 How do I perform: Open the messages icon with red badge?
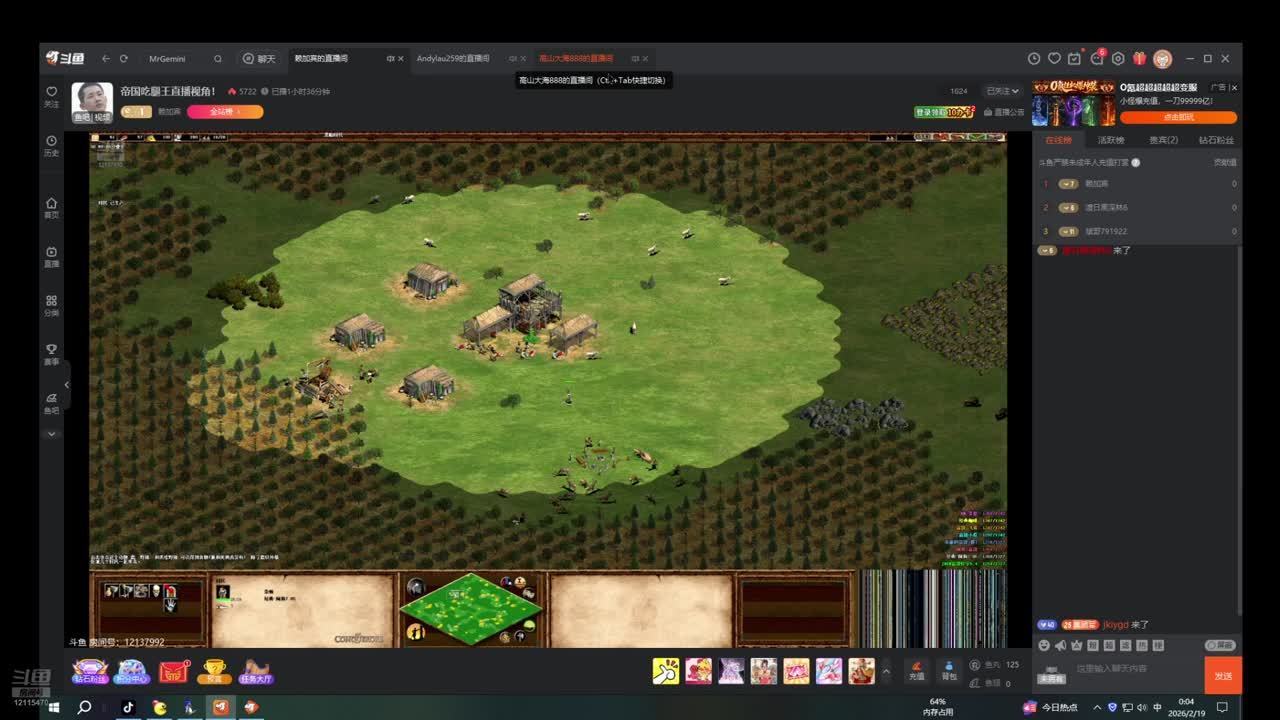point(1096,59)
